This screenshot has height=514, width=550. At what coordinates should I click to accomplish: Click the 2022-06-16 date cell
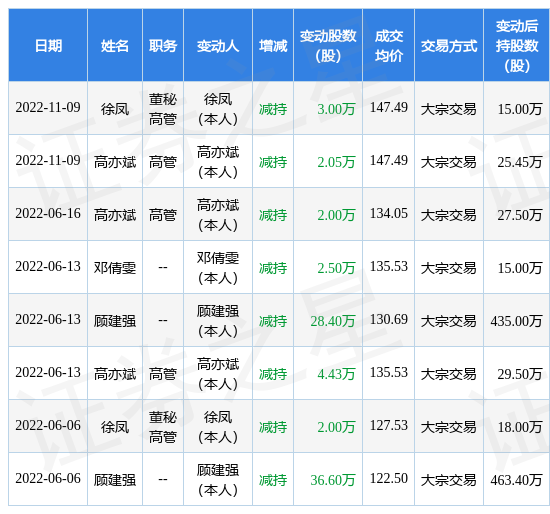click(48, 214)
